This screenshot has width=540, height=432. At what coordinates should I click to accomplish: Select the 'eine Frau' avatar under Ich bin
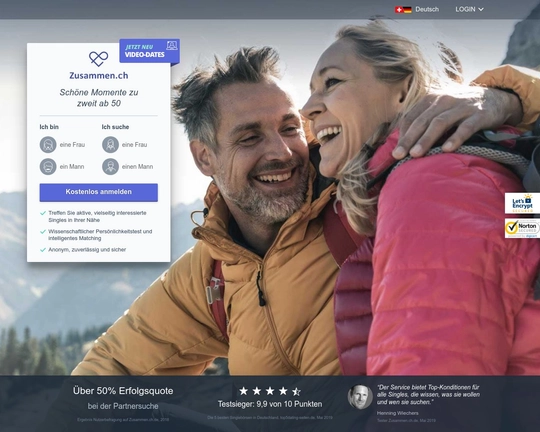tap(48, 145)
